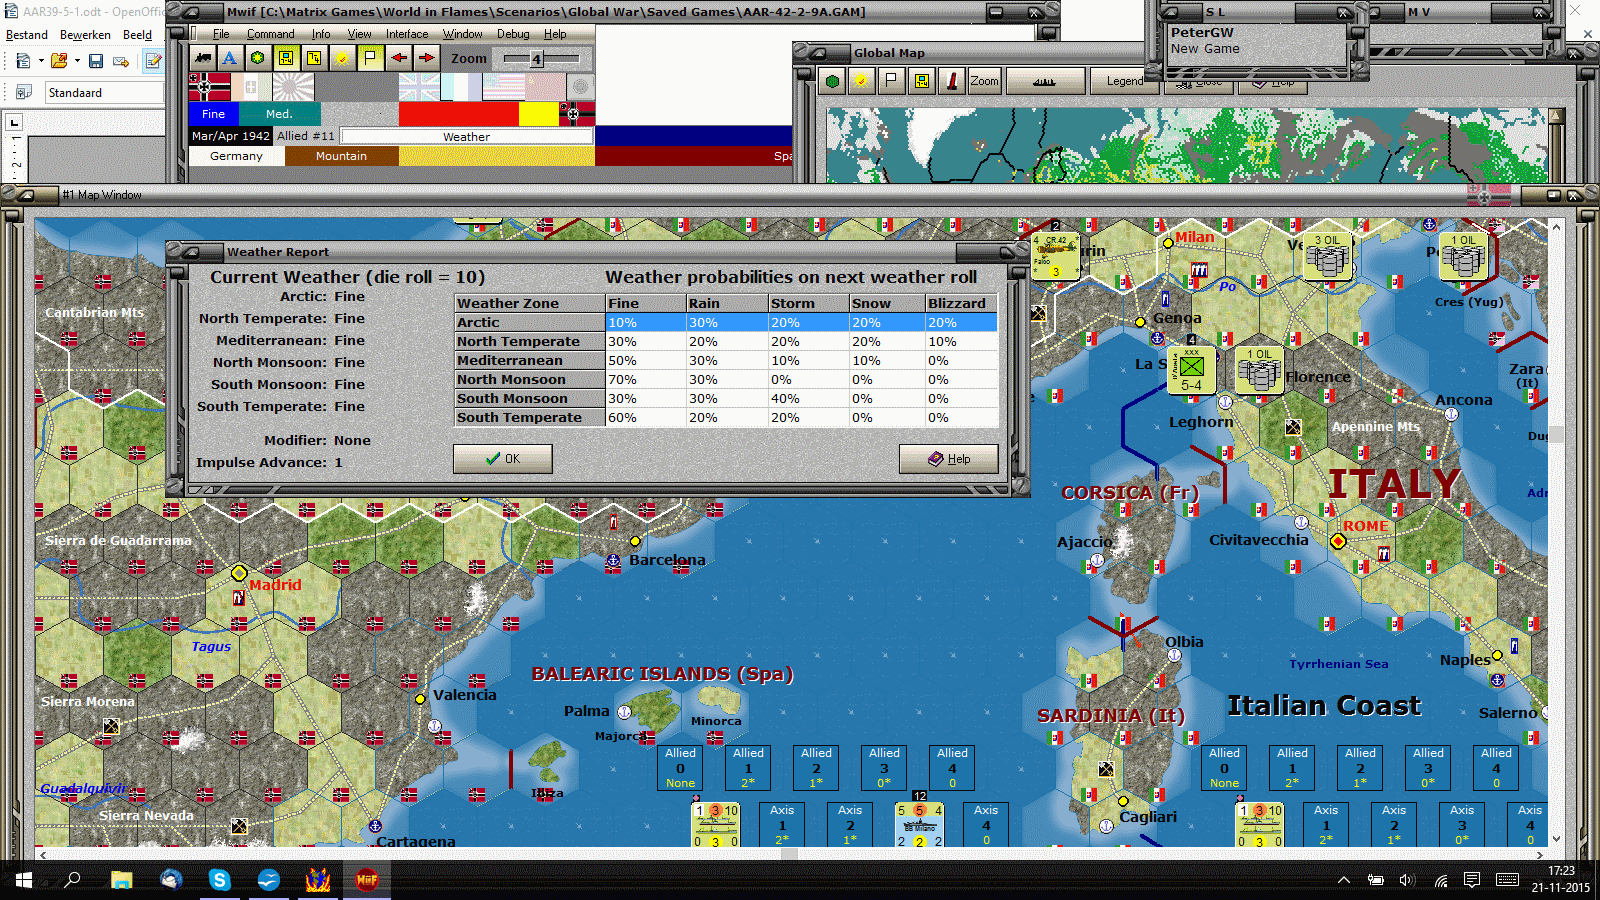Click the 5-4 army unit counter near Leghorn
Viewport: 1600px width, 900px height.
coord(1191,370)
